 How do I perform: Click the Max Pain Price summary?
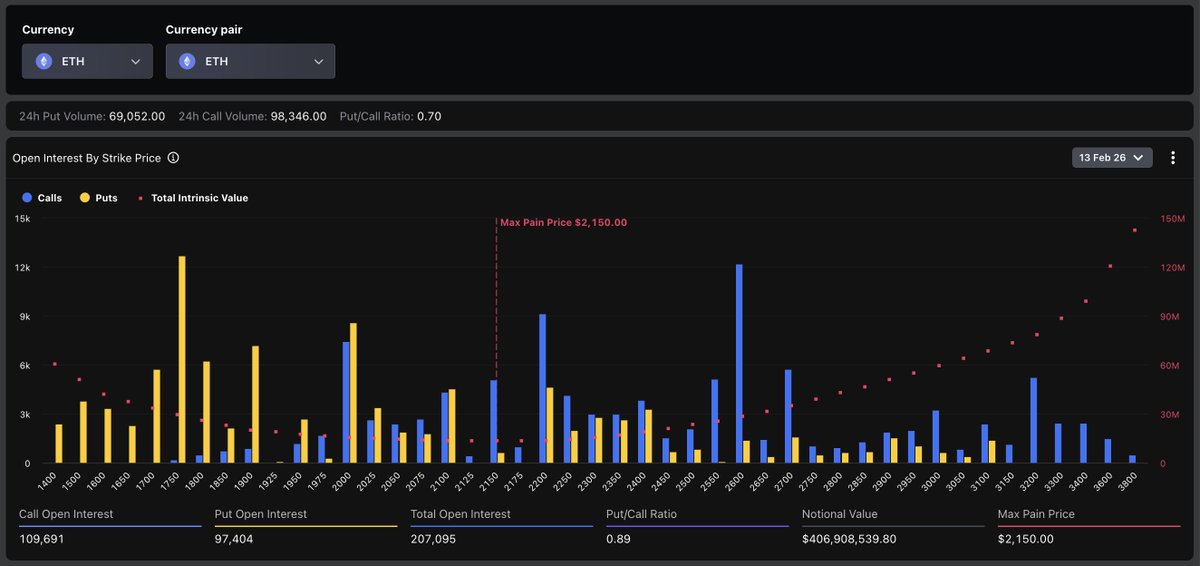[1036, 514]
